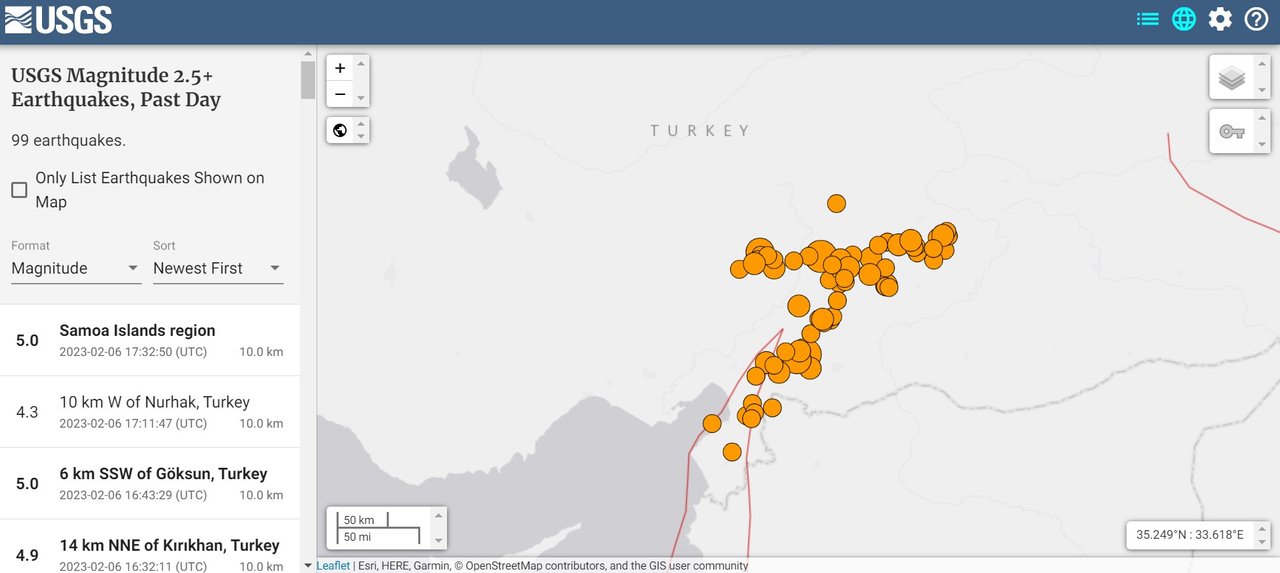Open the map legend key control
The image size is (1280, 573).
[1232, 131]
